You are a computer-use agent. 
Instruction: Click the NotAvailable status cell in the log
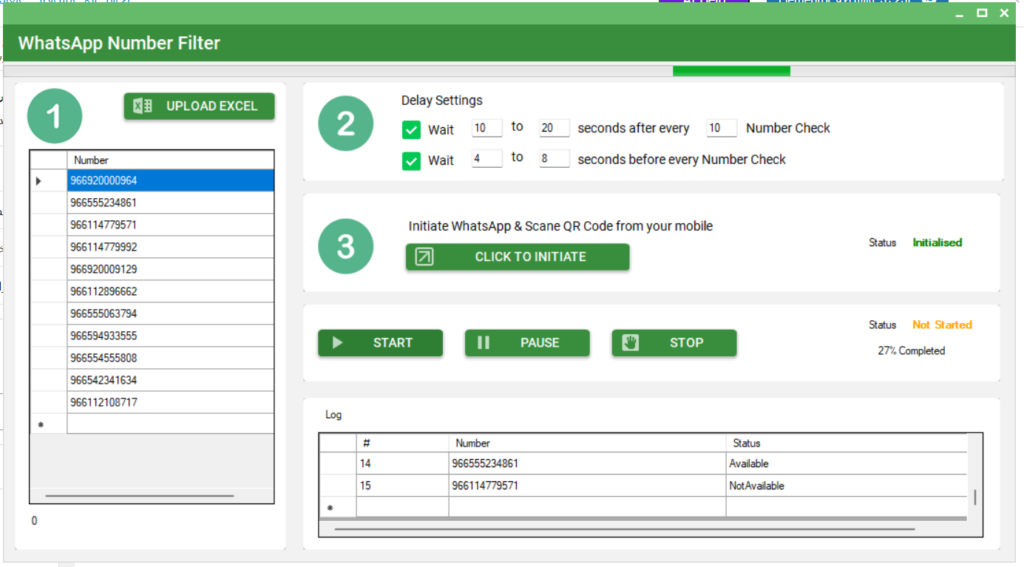tap(846, 486)
